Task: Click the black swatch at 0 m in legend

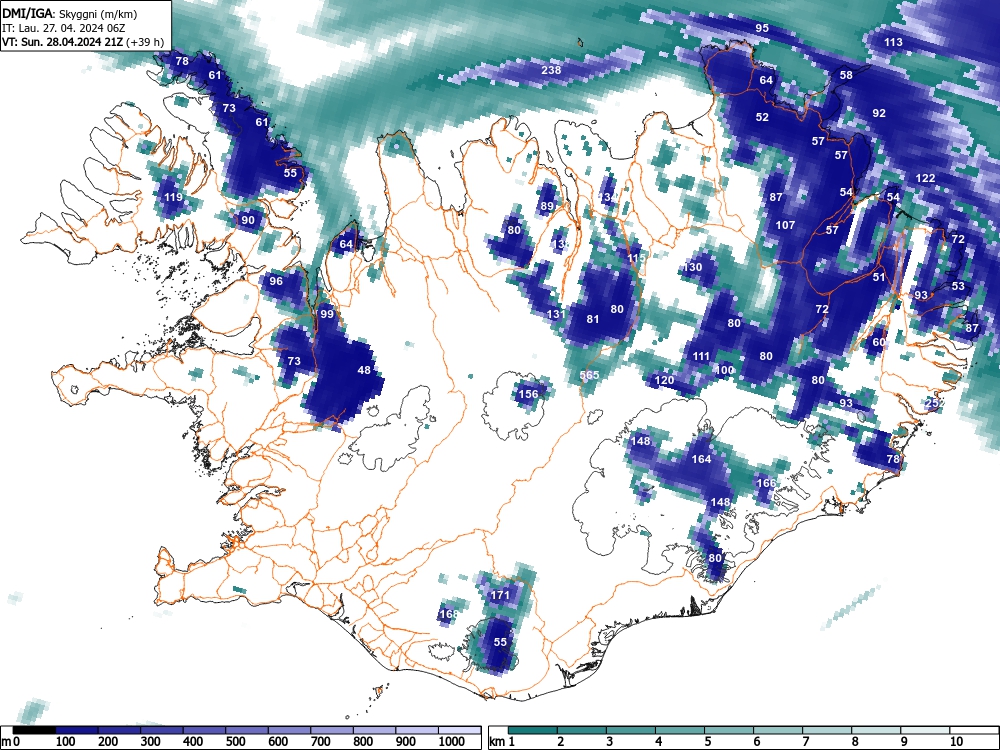Action: tap(33, 730)
